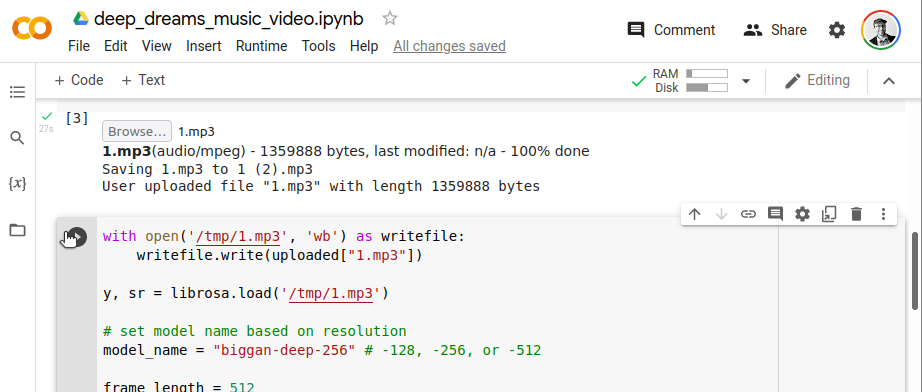Open the Tools menu
922x392 pixels.
[319, 46]
